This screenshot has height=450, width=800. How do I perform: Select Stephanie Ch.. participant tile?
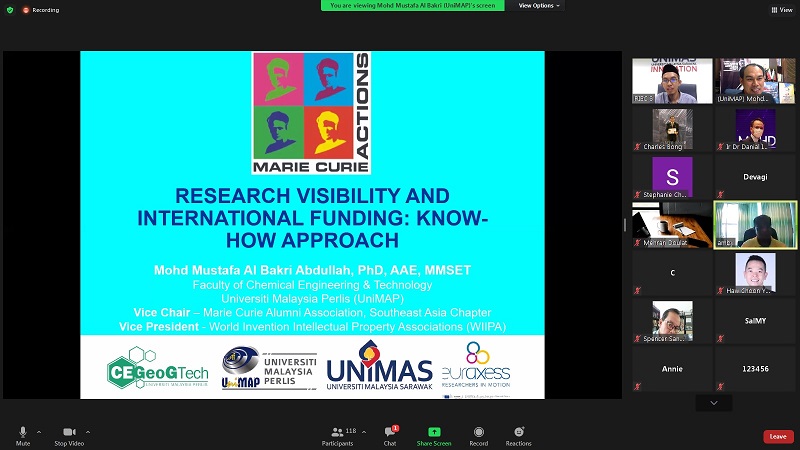[x=672, y=177]
